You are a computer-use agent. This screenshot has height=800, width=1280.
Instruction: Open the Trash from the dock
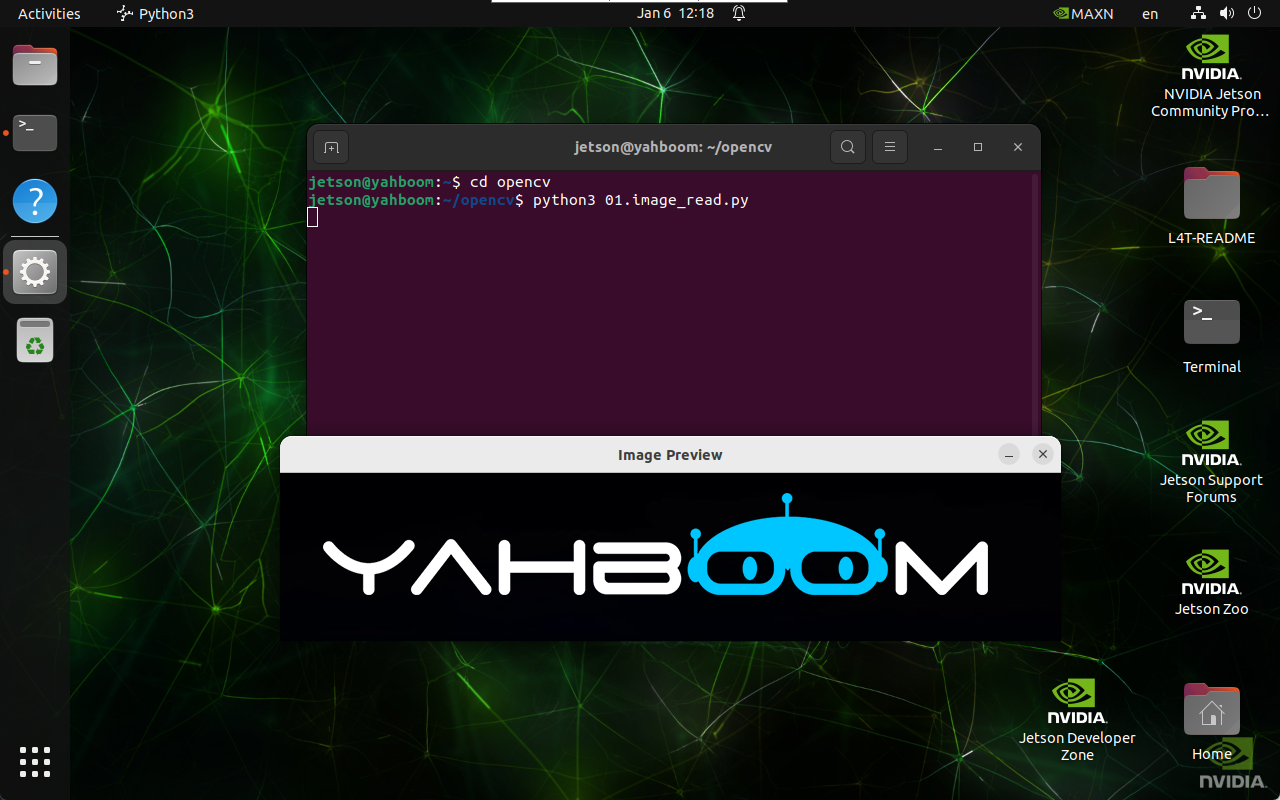35,340
